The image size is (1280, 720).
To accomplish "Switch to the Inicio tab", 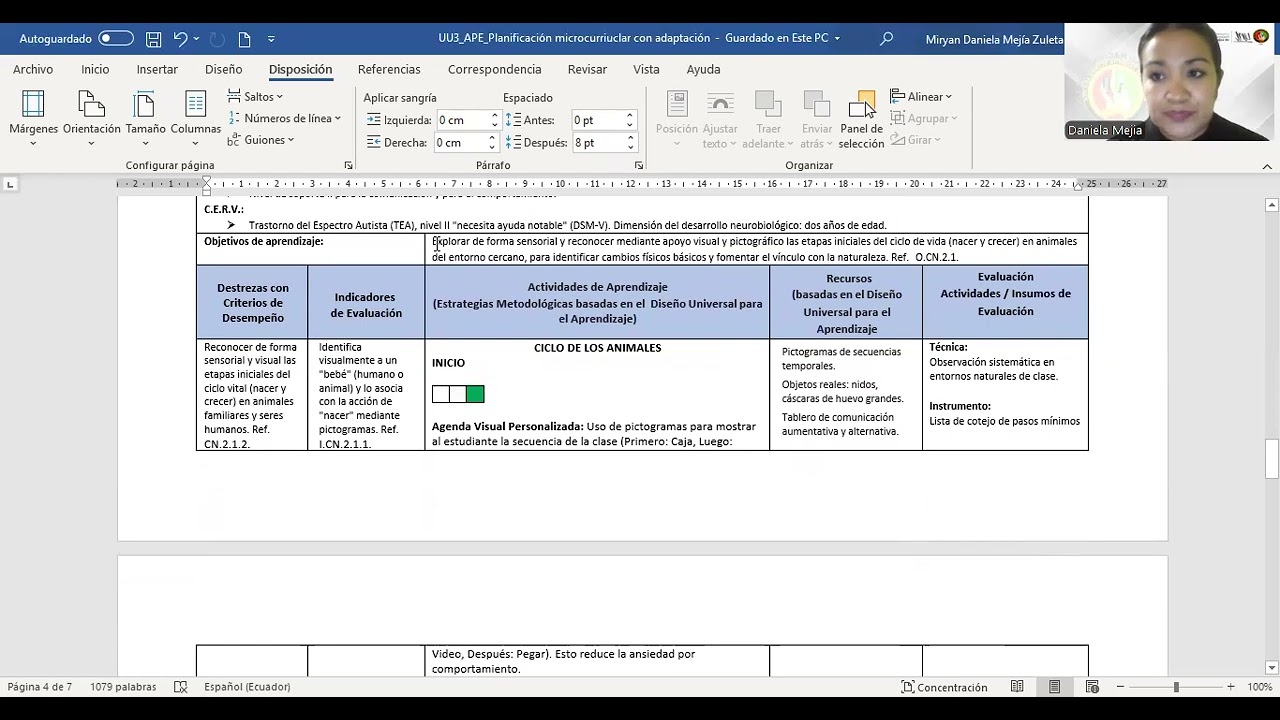I will click(x=95, y=69).
